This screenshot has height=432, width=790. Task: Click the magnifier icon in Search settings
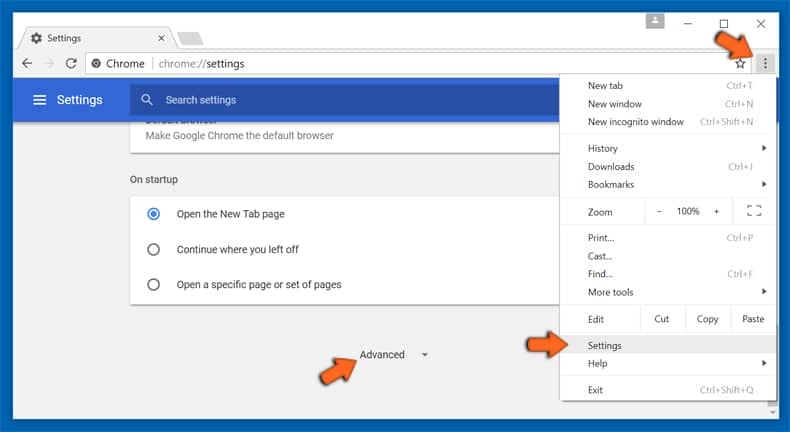[147, 100]
